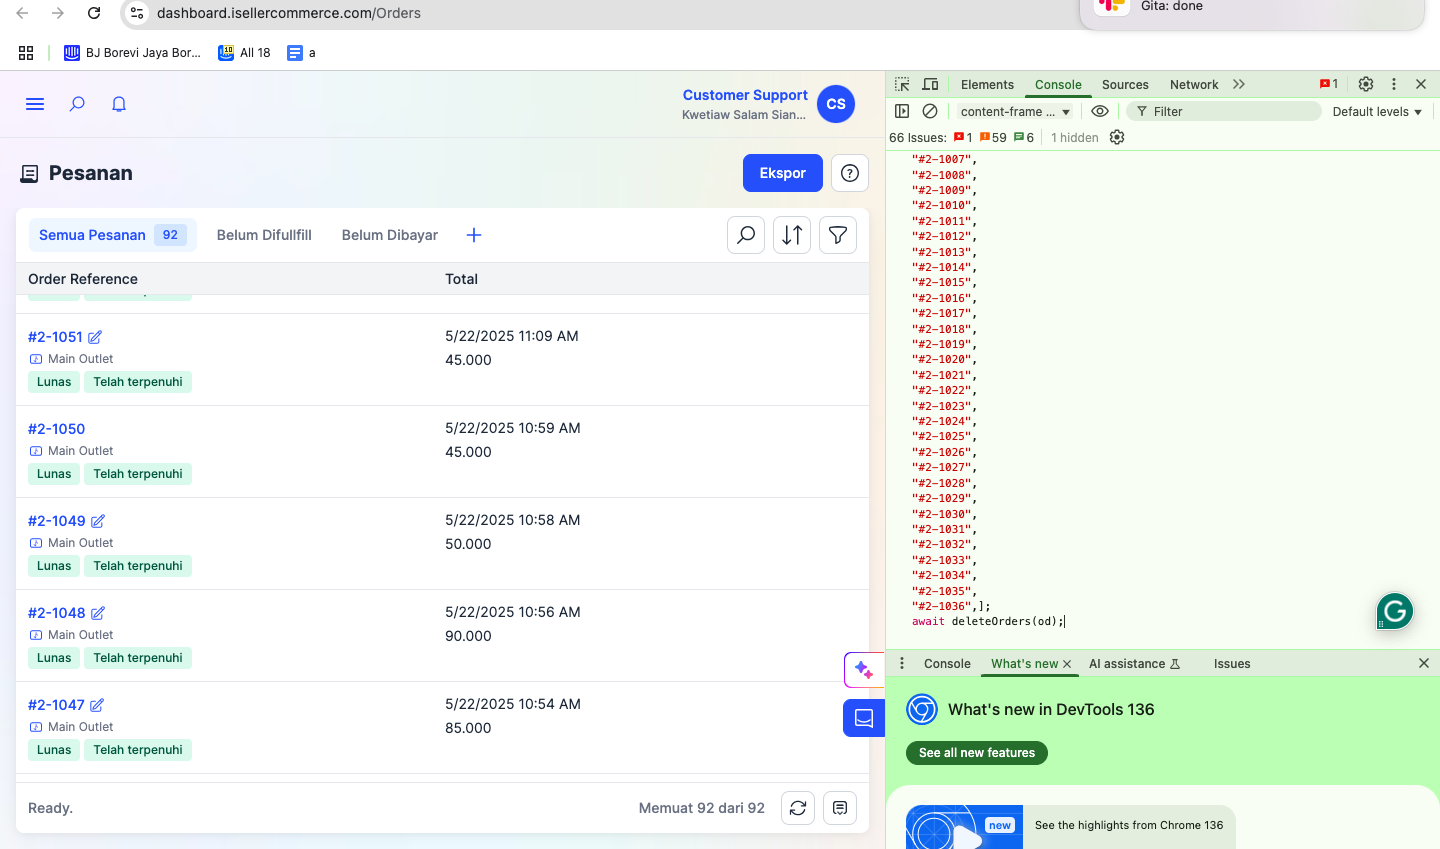Image resolution: width=1440 pixels, height=849 pixels.
Task: Open the Default levels dropdown
Action: point(1377,112)
